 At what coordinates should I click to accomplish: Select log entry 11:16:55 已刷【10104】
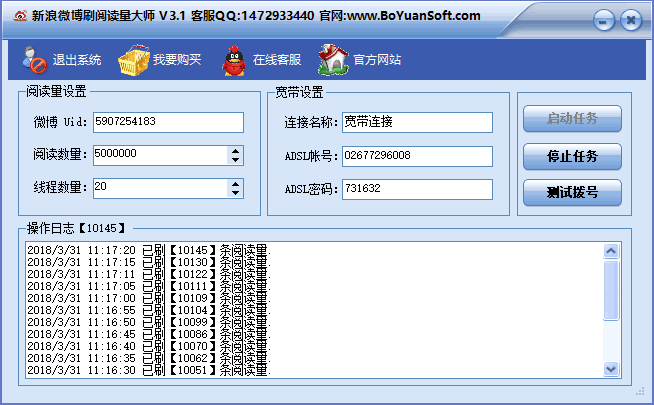click(149, 311)
